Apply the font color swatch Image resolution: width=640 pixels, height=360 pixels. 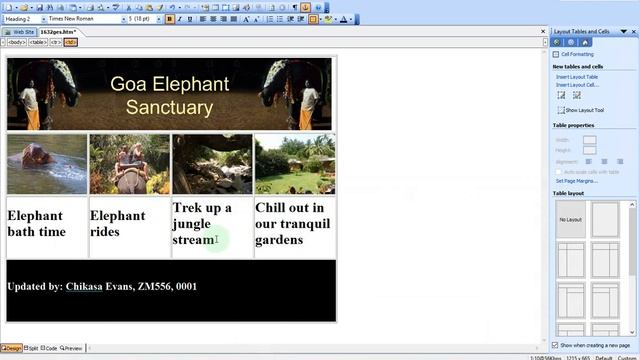tap(343, 19)
